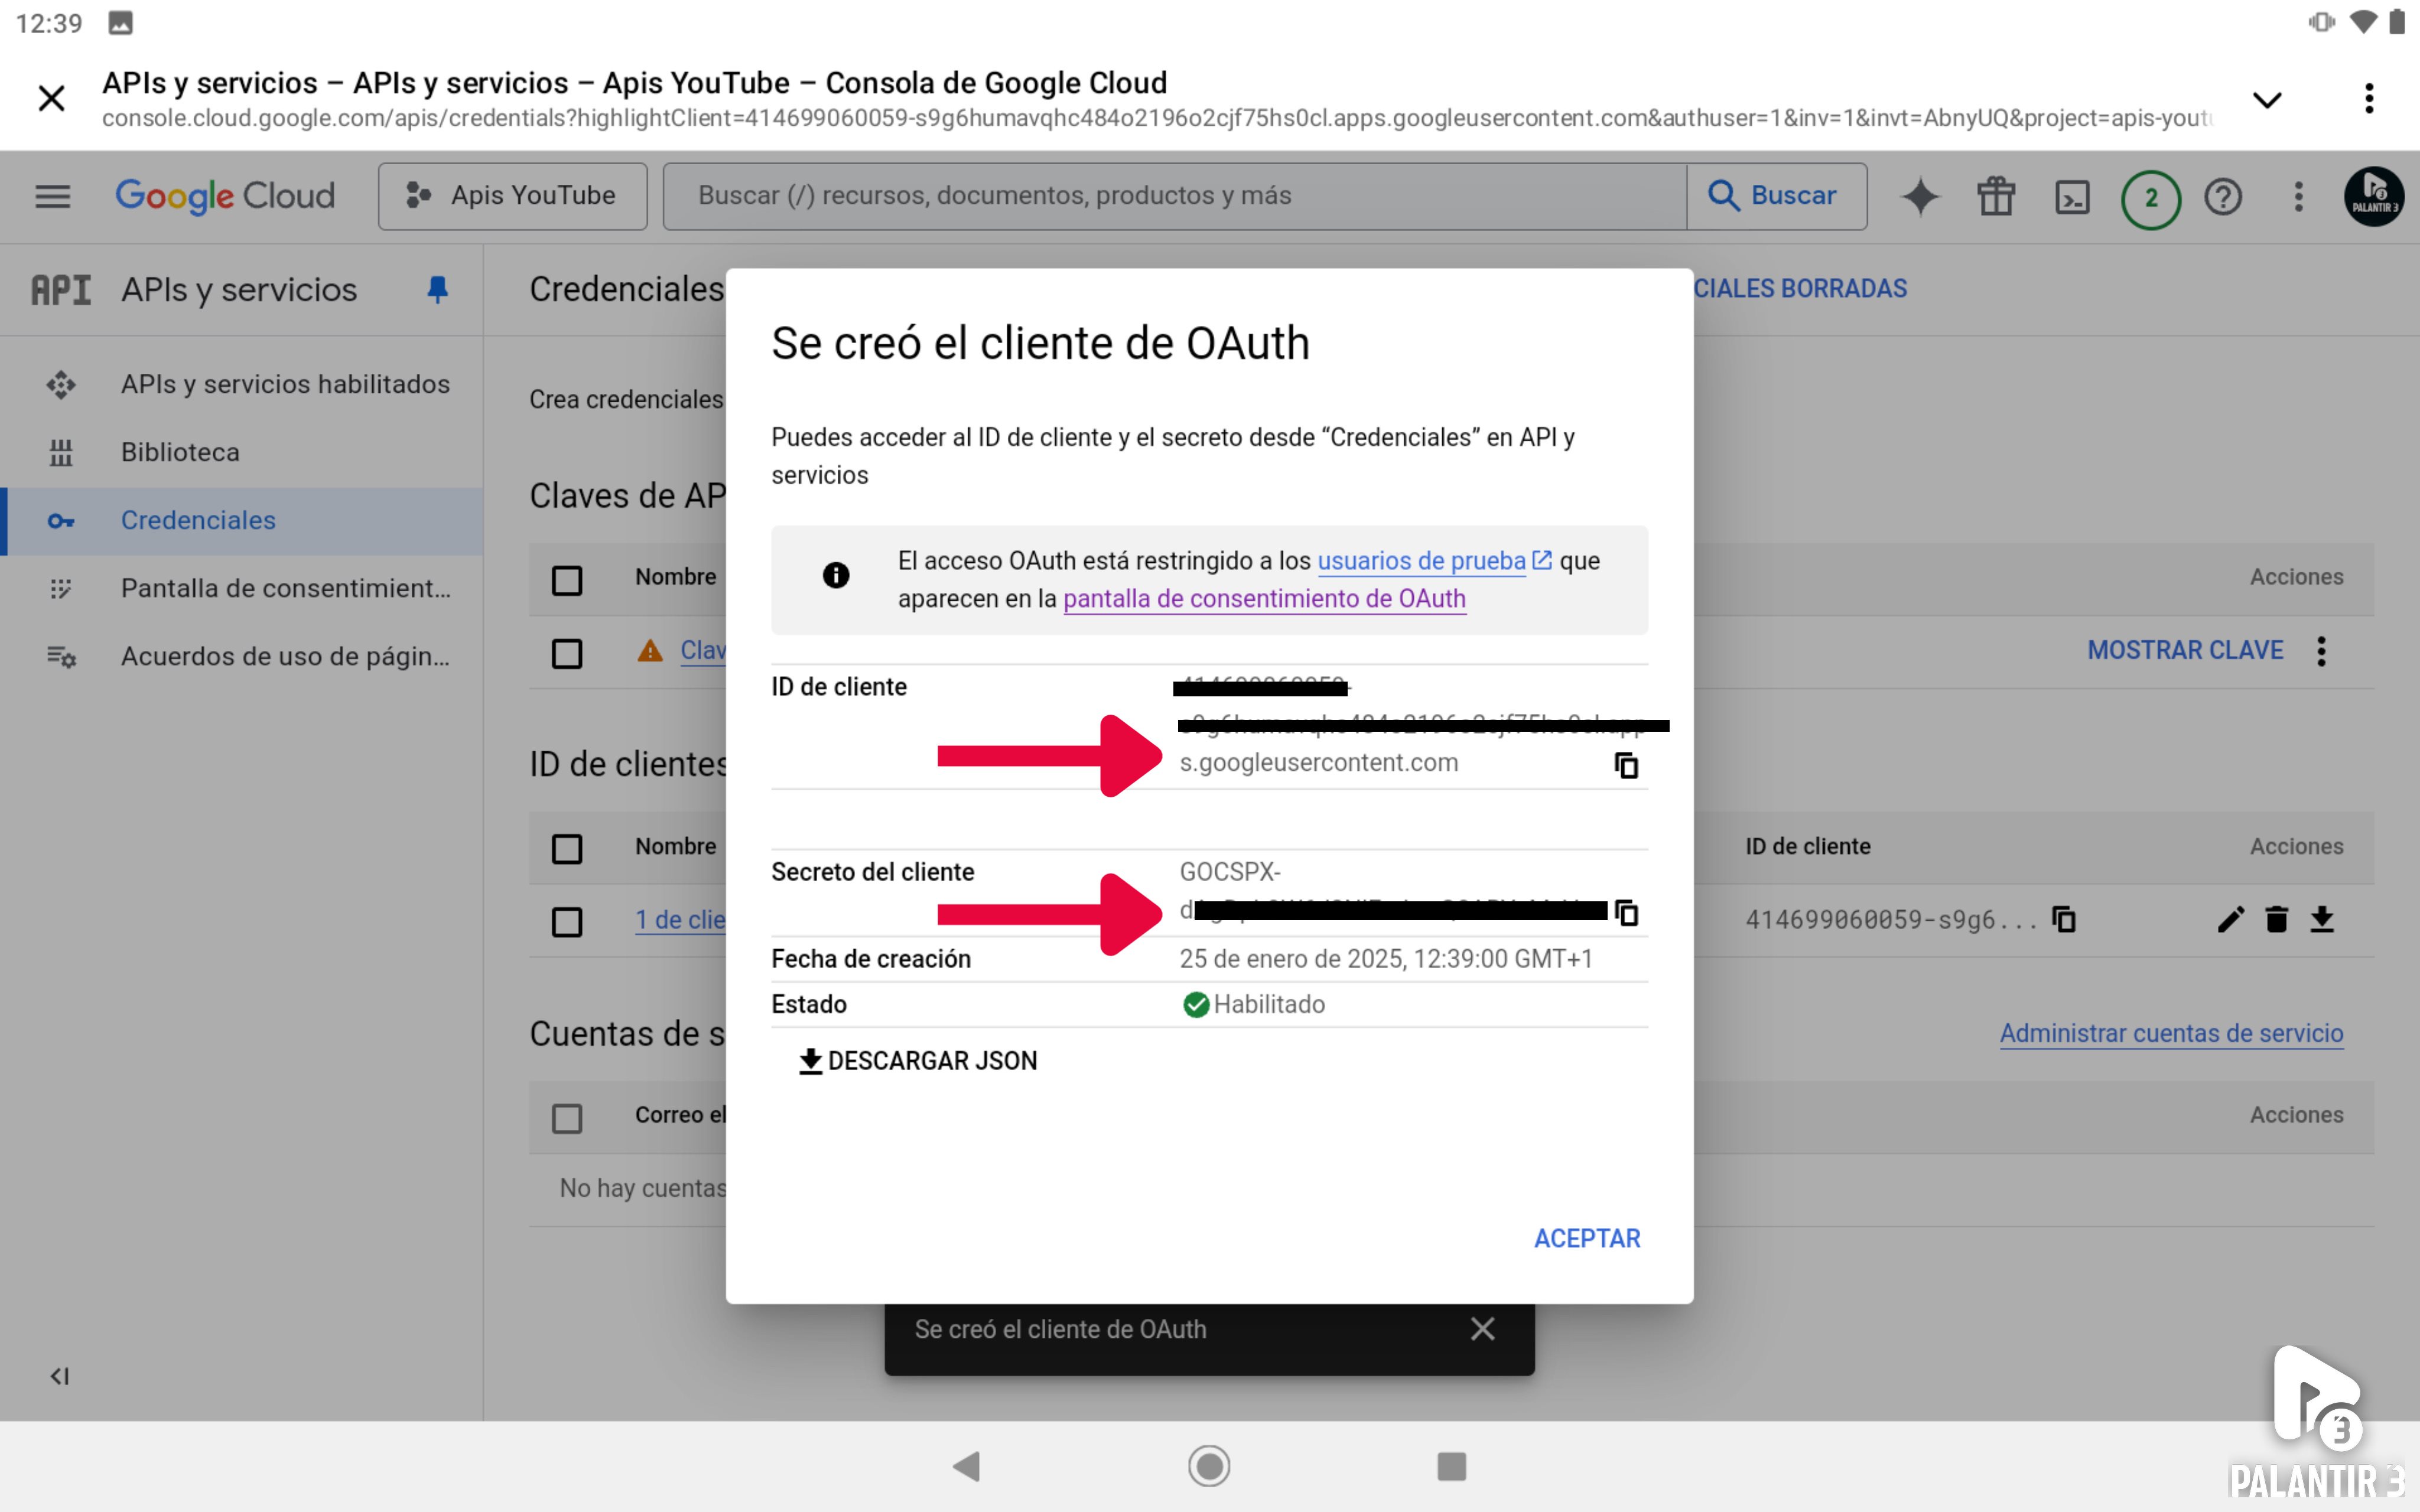Image resolution: width=2420 pixels, height=1512 pixels.
Task: Toggle the pin next to APIs y servicios
Action: pyautogui.click(x=437, y=290)
